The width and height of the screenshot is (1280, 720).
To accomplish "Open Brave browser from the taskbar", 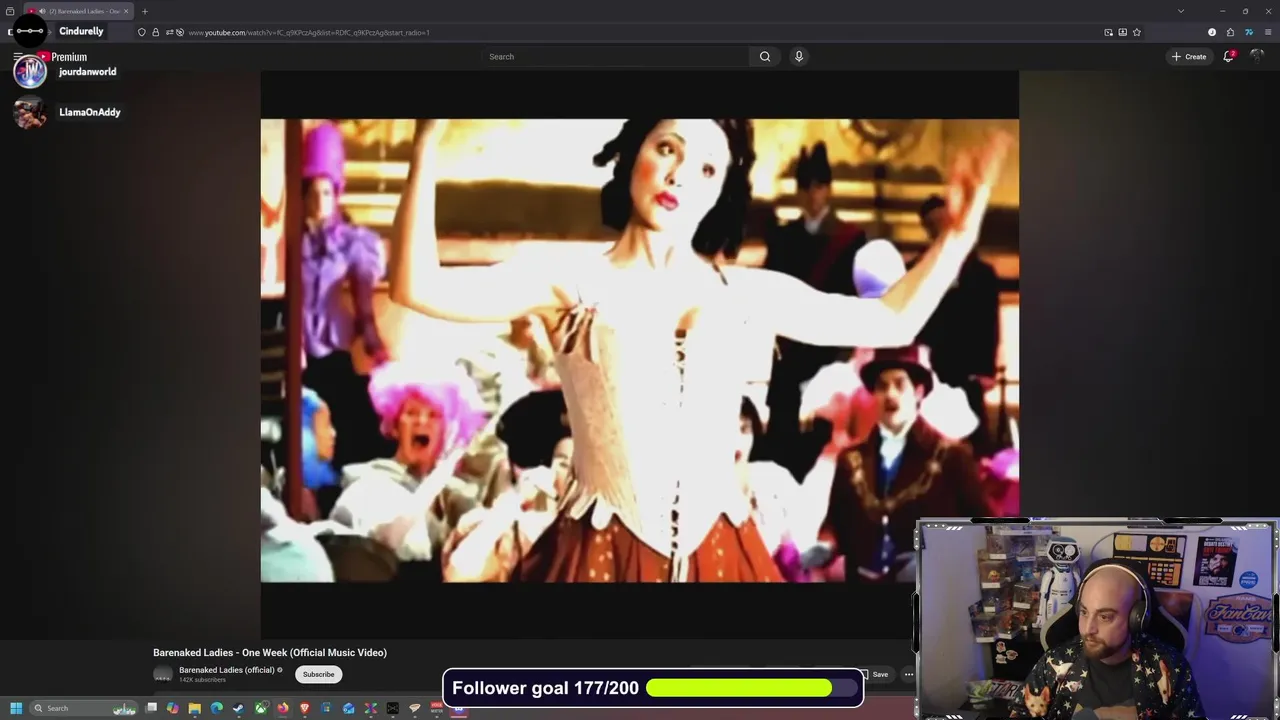I will (305, 708).
